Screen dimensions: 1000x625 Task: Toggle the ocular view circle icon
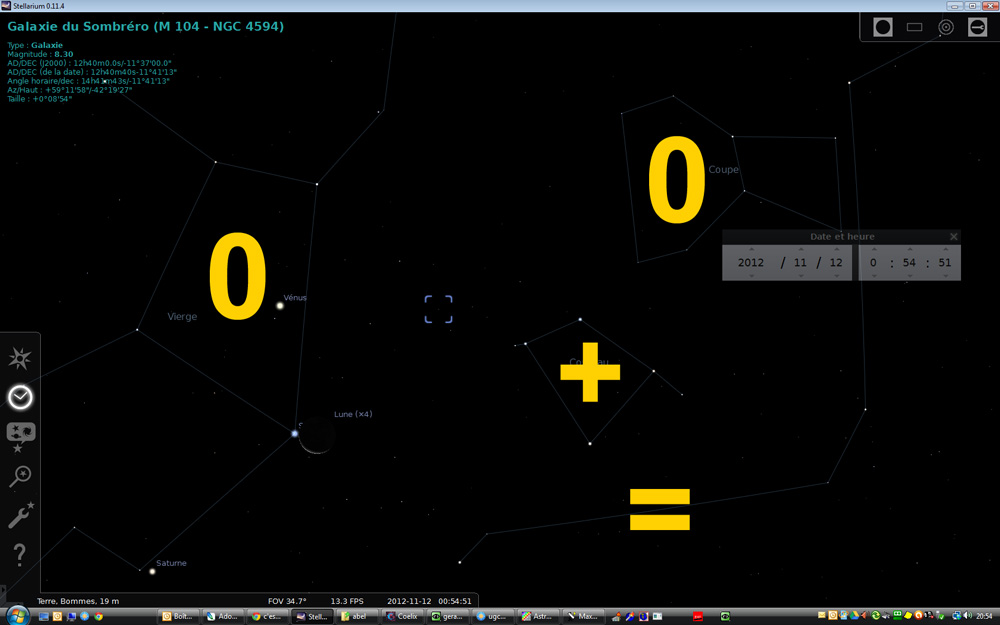tap(883, 27)
